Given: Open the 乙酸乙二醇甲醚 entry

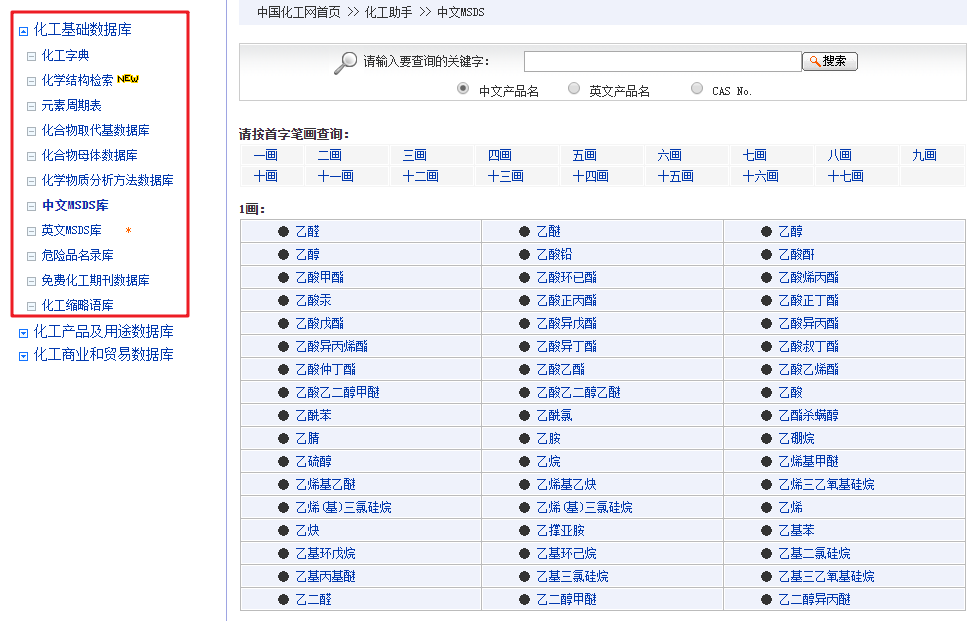Looking at the screenshot, I should 338,392.
